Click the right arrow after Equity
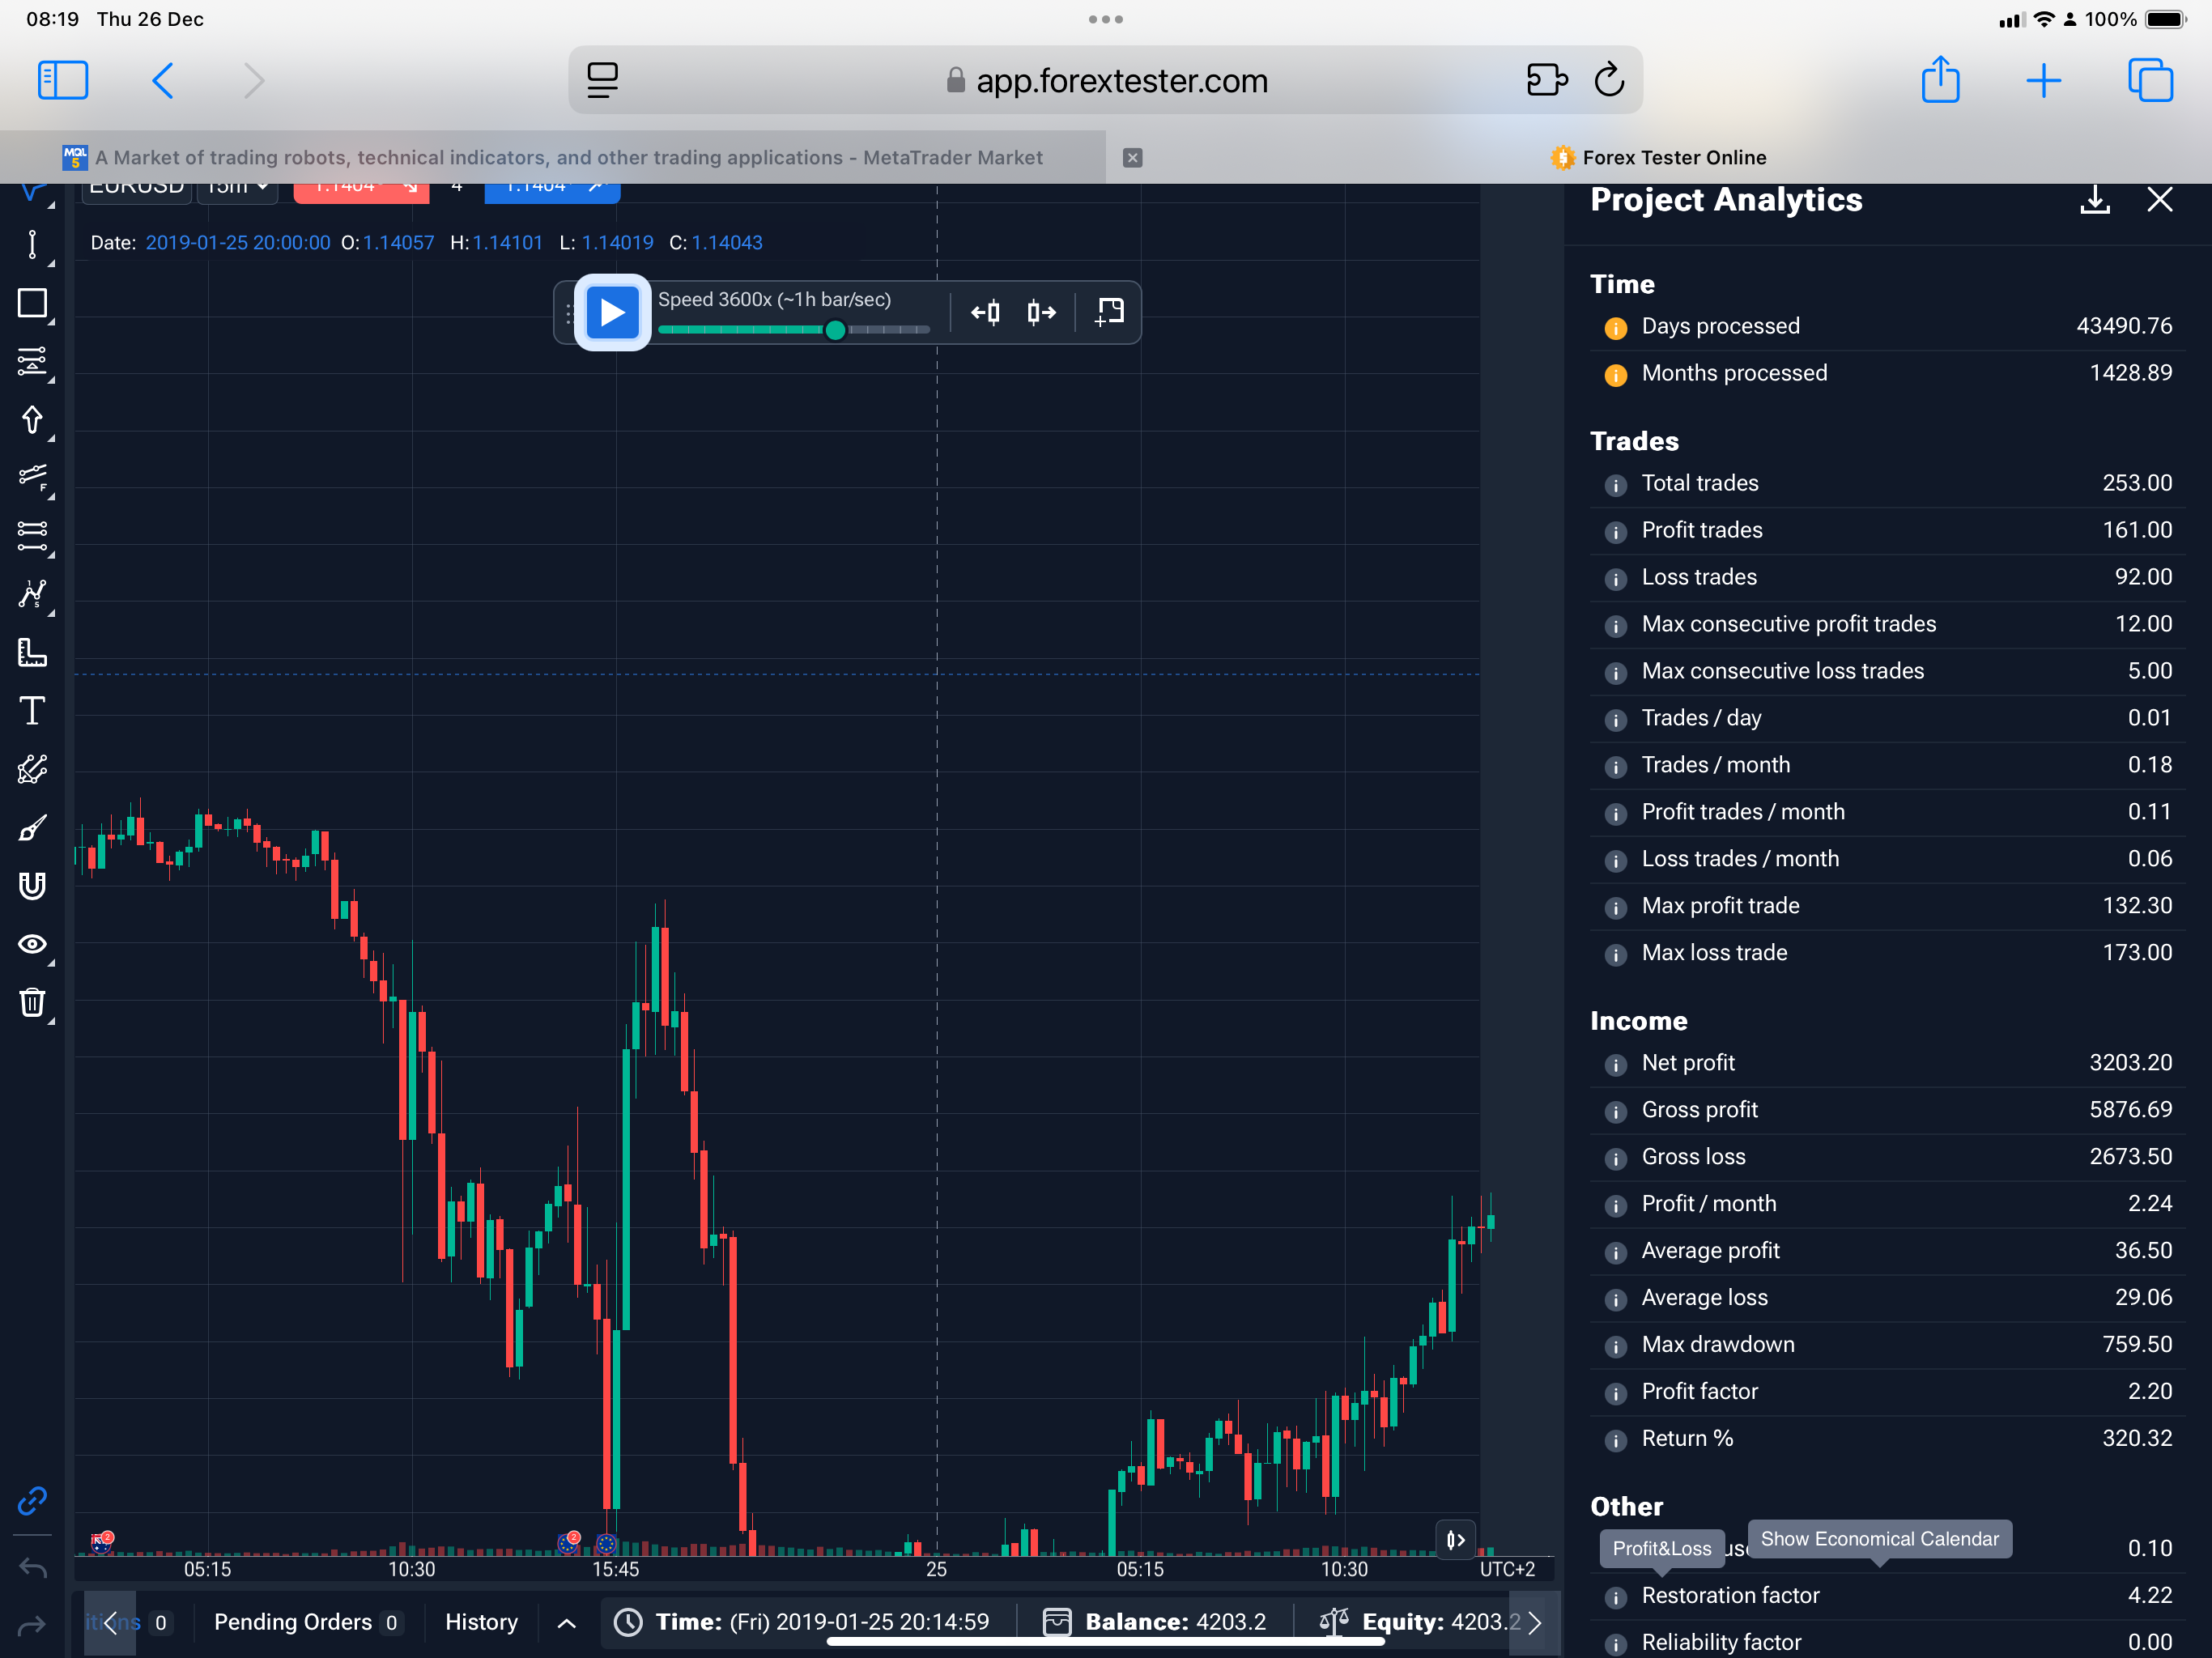This screenshot has height=1658, width=2212. [x=1534, y=1622]
